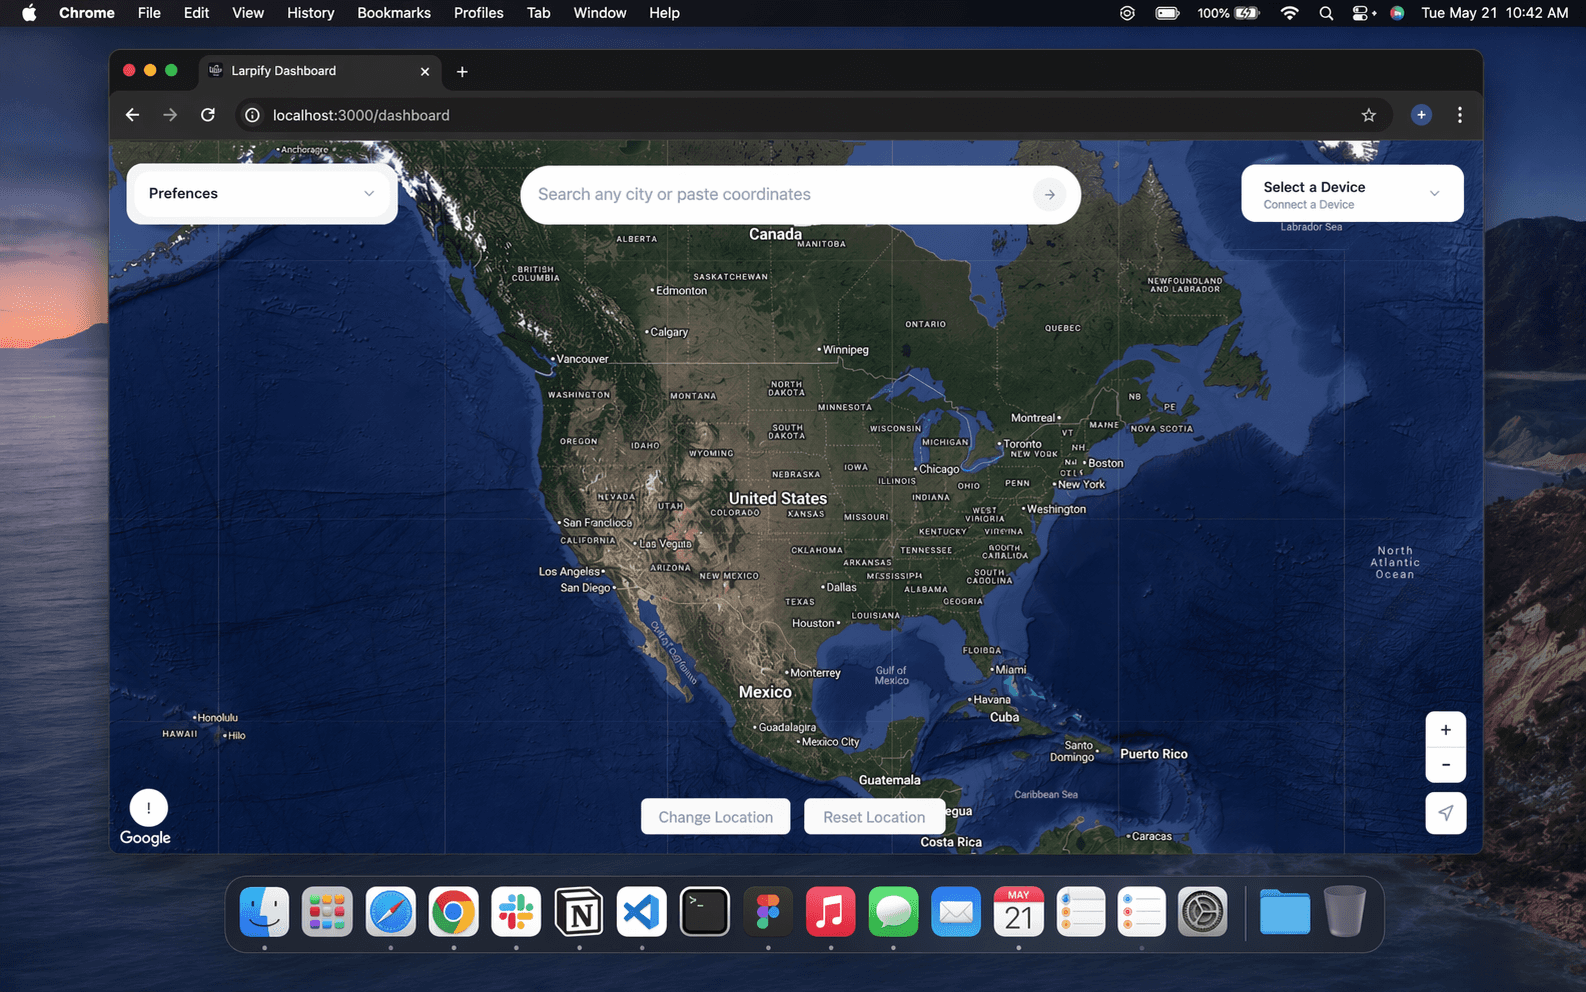Viewport: 1586px width, 992px height.
Task: Open System Settings from the dock
Action: click(1202, 912)
